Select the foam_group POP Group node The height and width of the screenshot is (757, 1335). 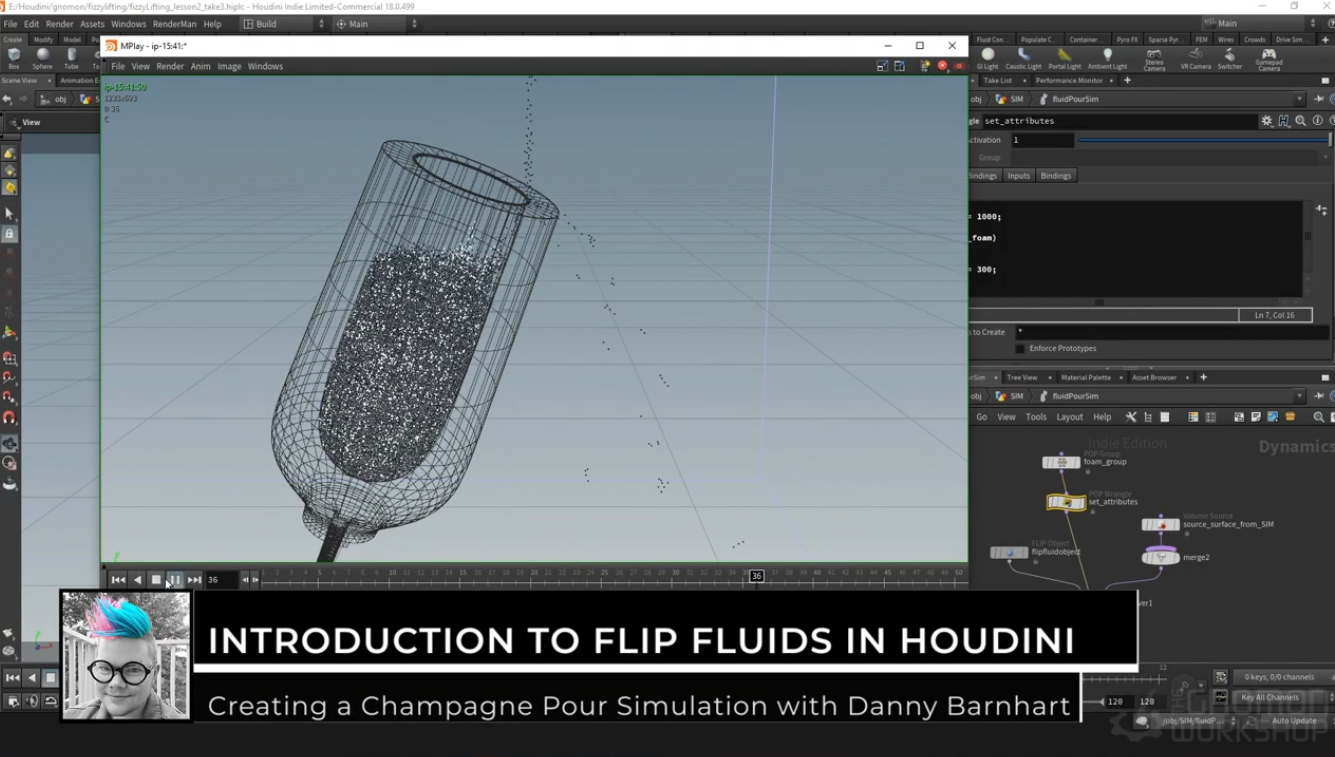pos(1061,462)
